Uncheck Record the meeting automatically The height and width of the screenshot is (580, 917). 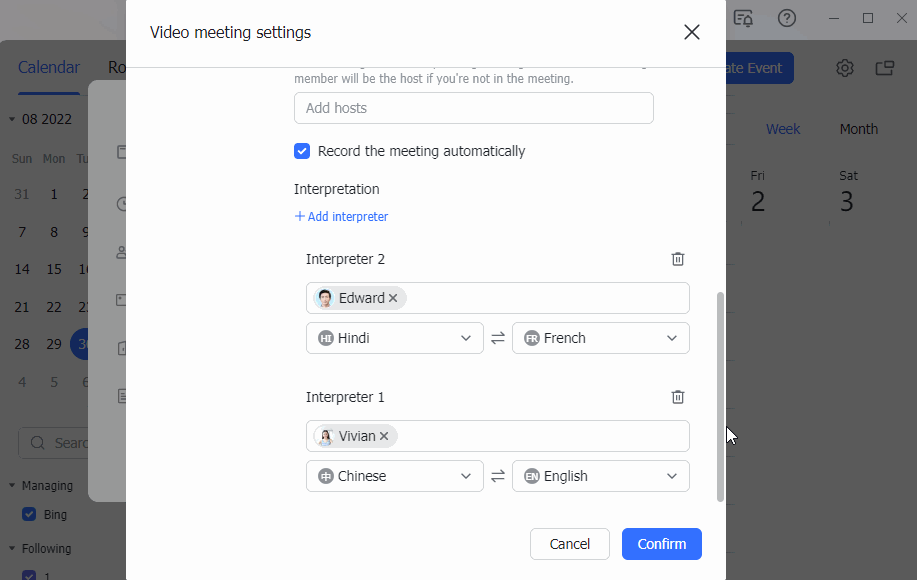(302, 151)
